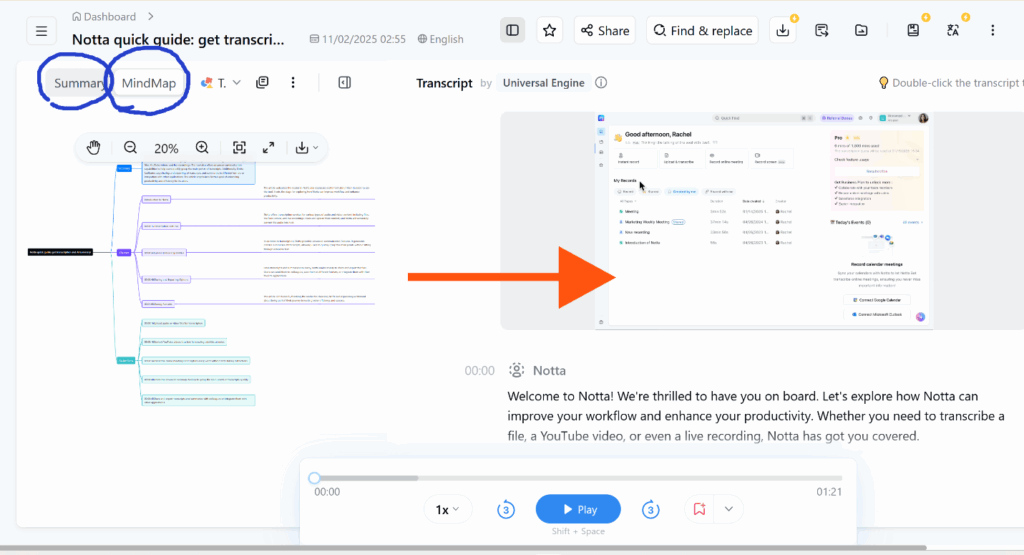Switch to the MindMap tab
Screen dimensions: 1024x555
coord(149,83)
